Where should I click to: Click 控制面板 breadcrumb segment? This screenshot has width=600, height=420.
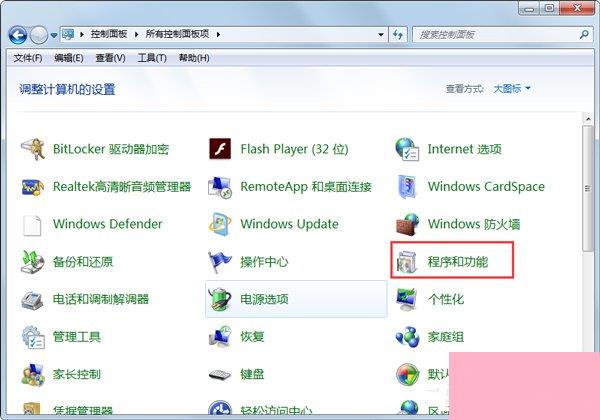click(109, 34)
